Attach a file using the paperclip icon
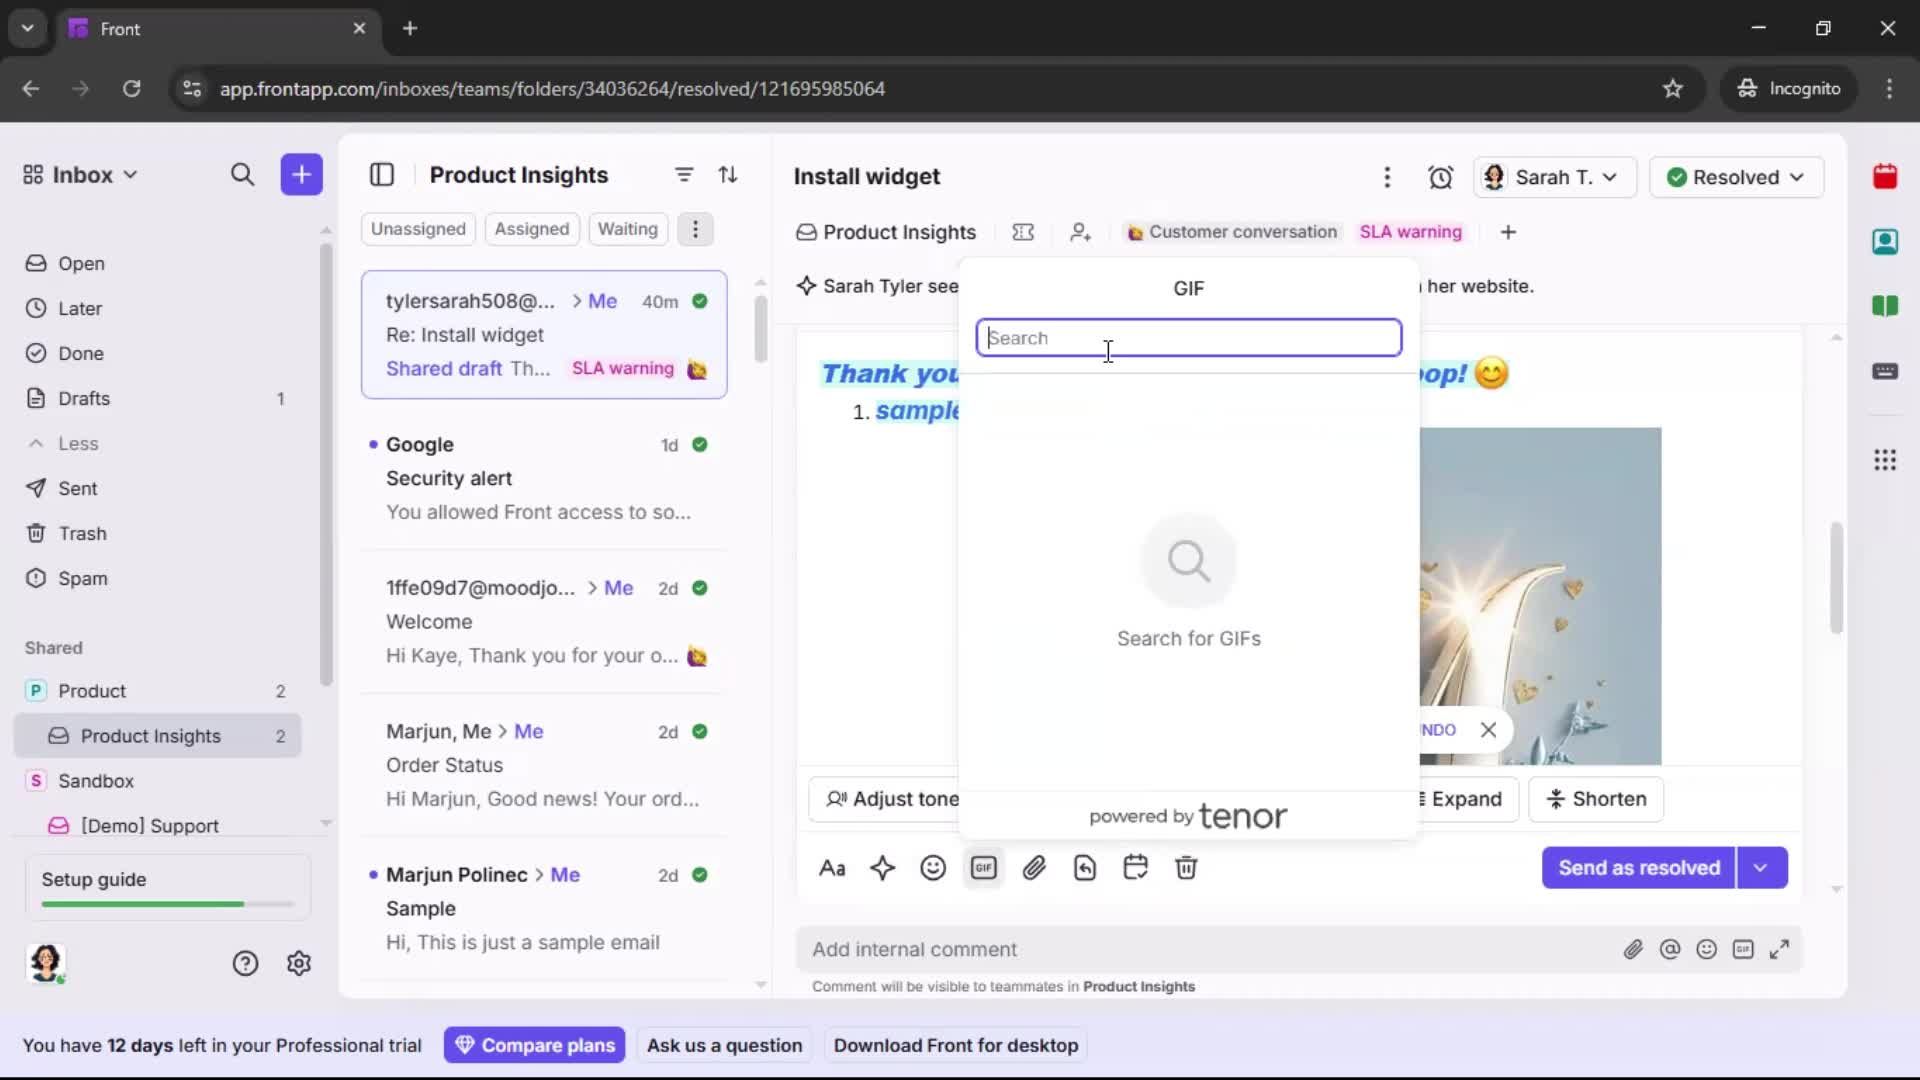This screenshot has width=1920, height=1080. 1035,868
